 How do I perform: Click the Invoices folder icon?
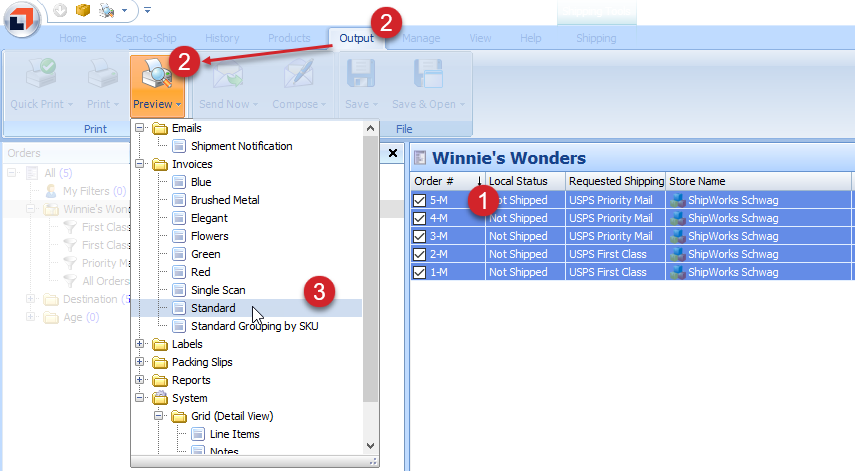(160, 165)
